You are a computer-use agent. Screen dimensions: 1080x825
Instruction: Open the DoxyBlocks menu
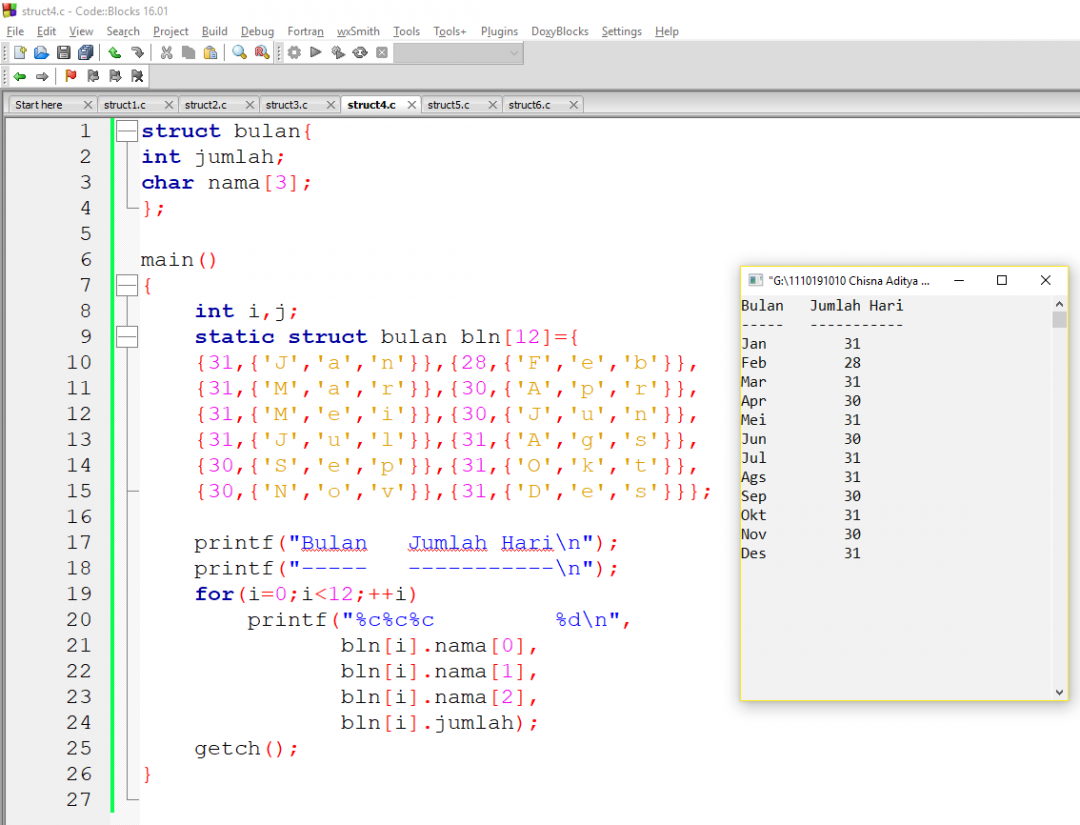559,31
